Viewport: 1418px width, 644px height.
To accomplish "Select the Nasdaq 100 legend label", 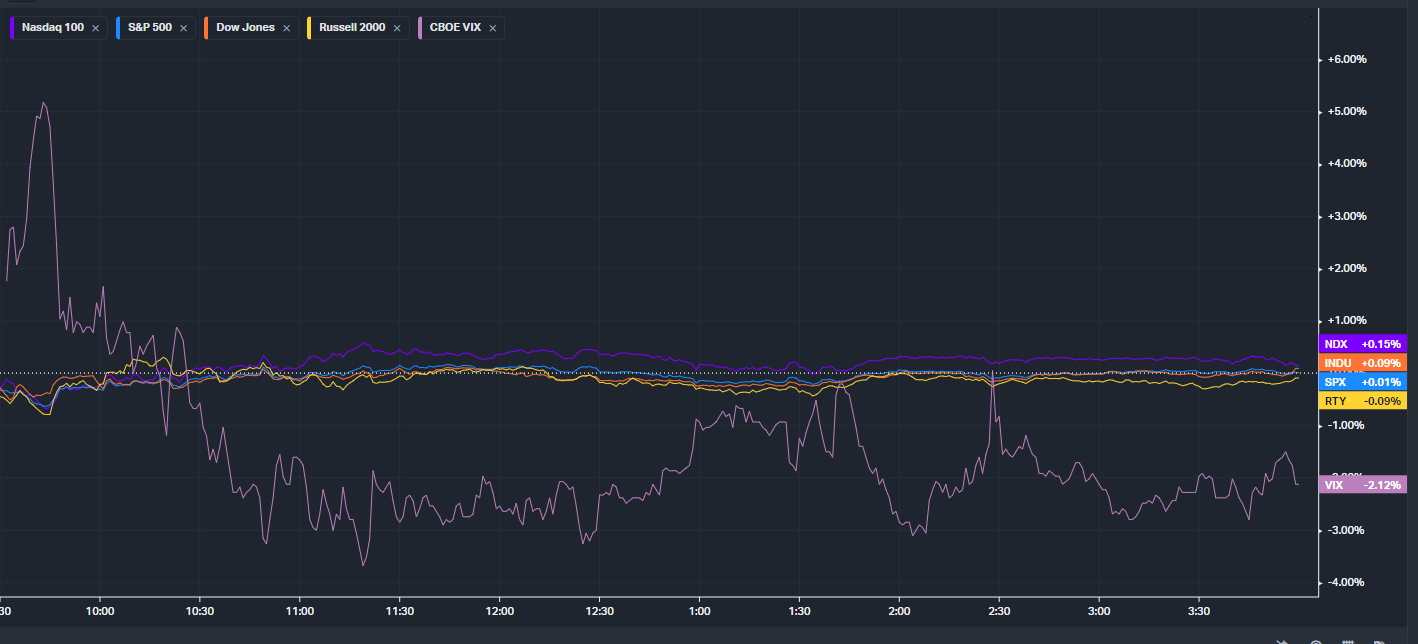I will tap(53, 28).
